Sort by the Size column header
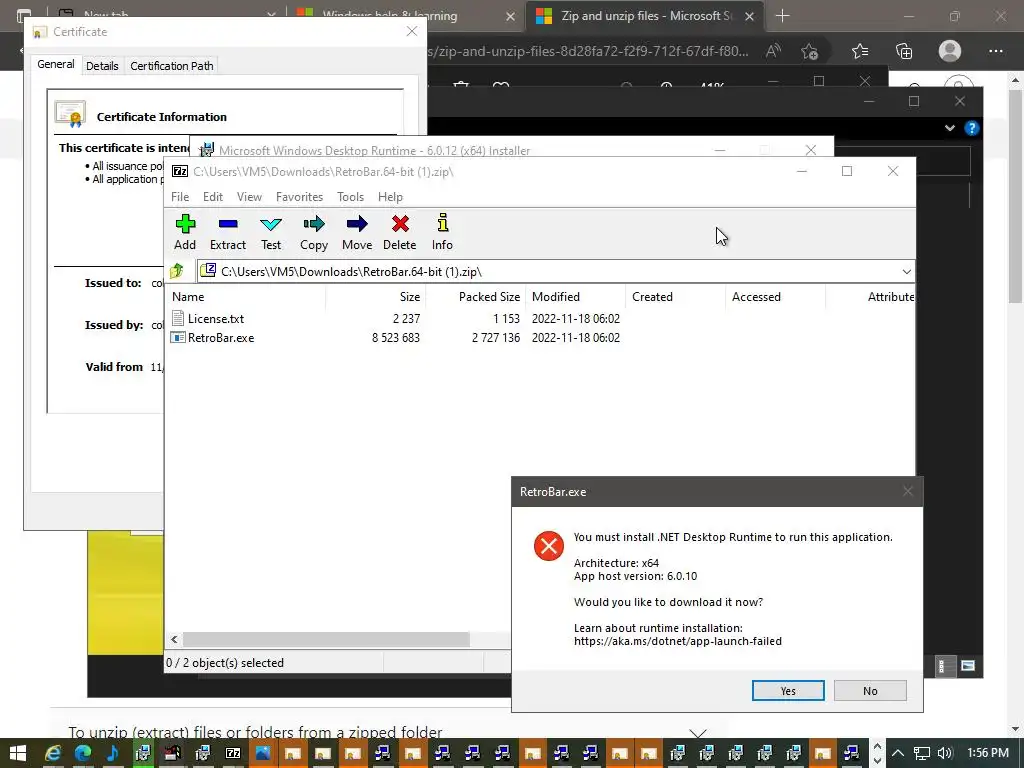The height and width of the screenshot is (768, 1024). [x=376, y=296]
